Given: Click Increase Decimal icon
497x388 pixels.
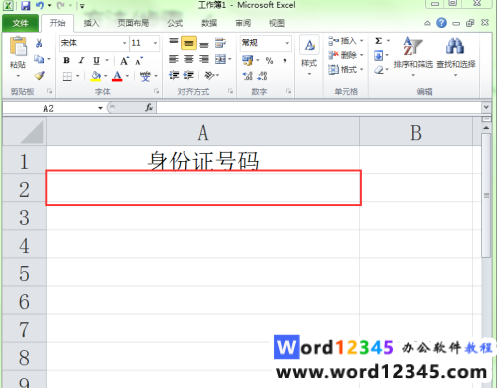Looking at the screenshot, I should 247,76.
